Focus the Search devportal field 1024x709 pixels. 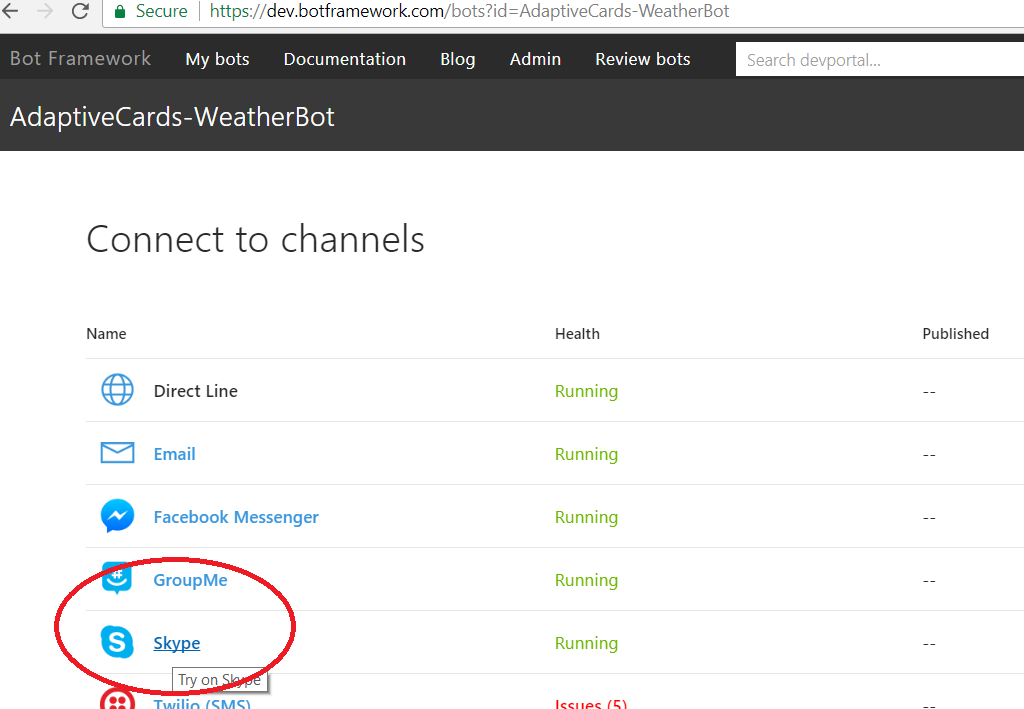pos(880,59)
